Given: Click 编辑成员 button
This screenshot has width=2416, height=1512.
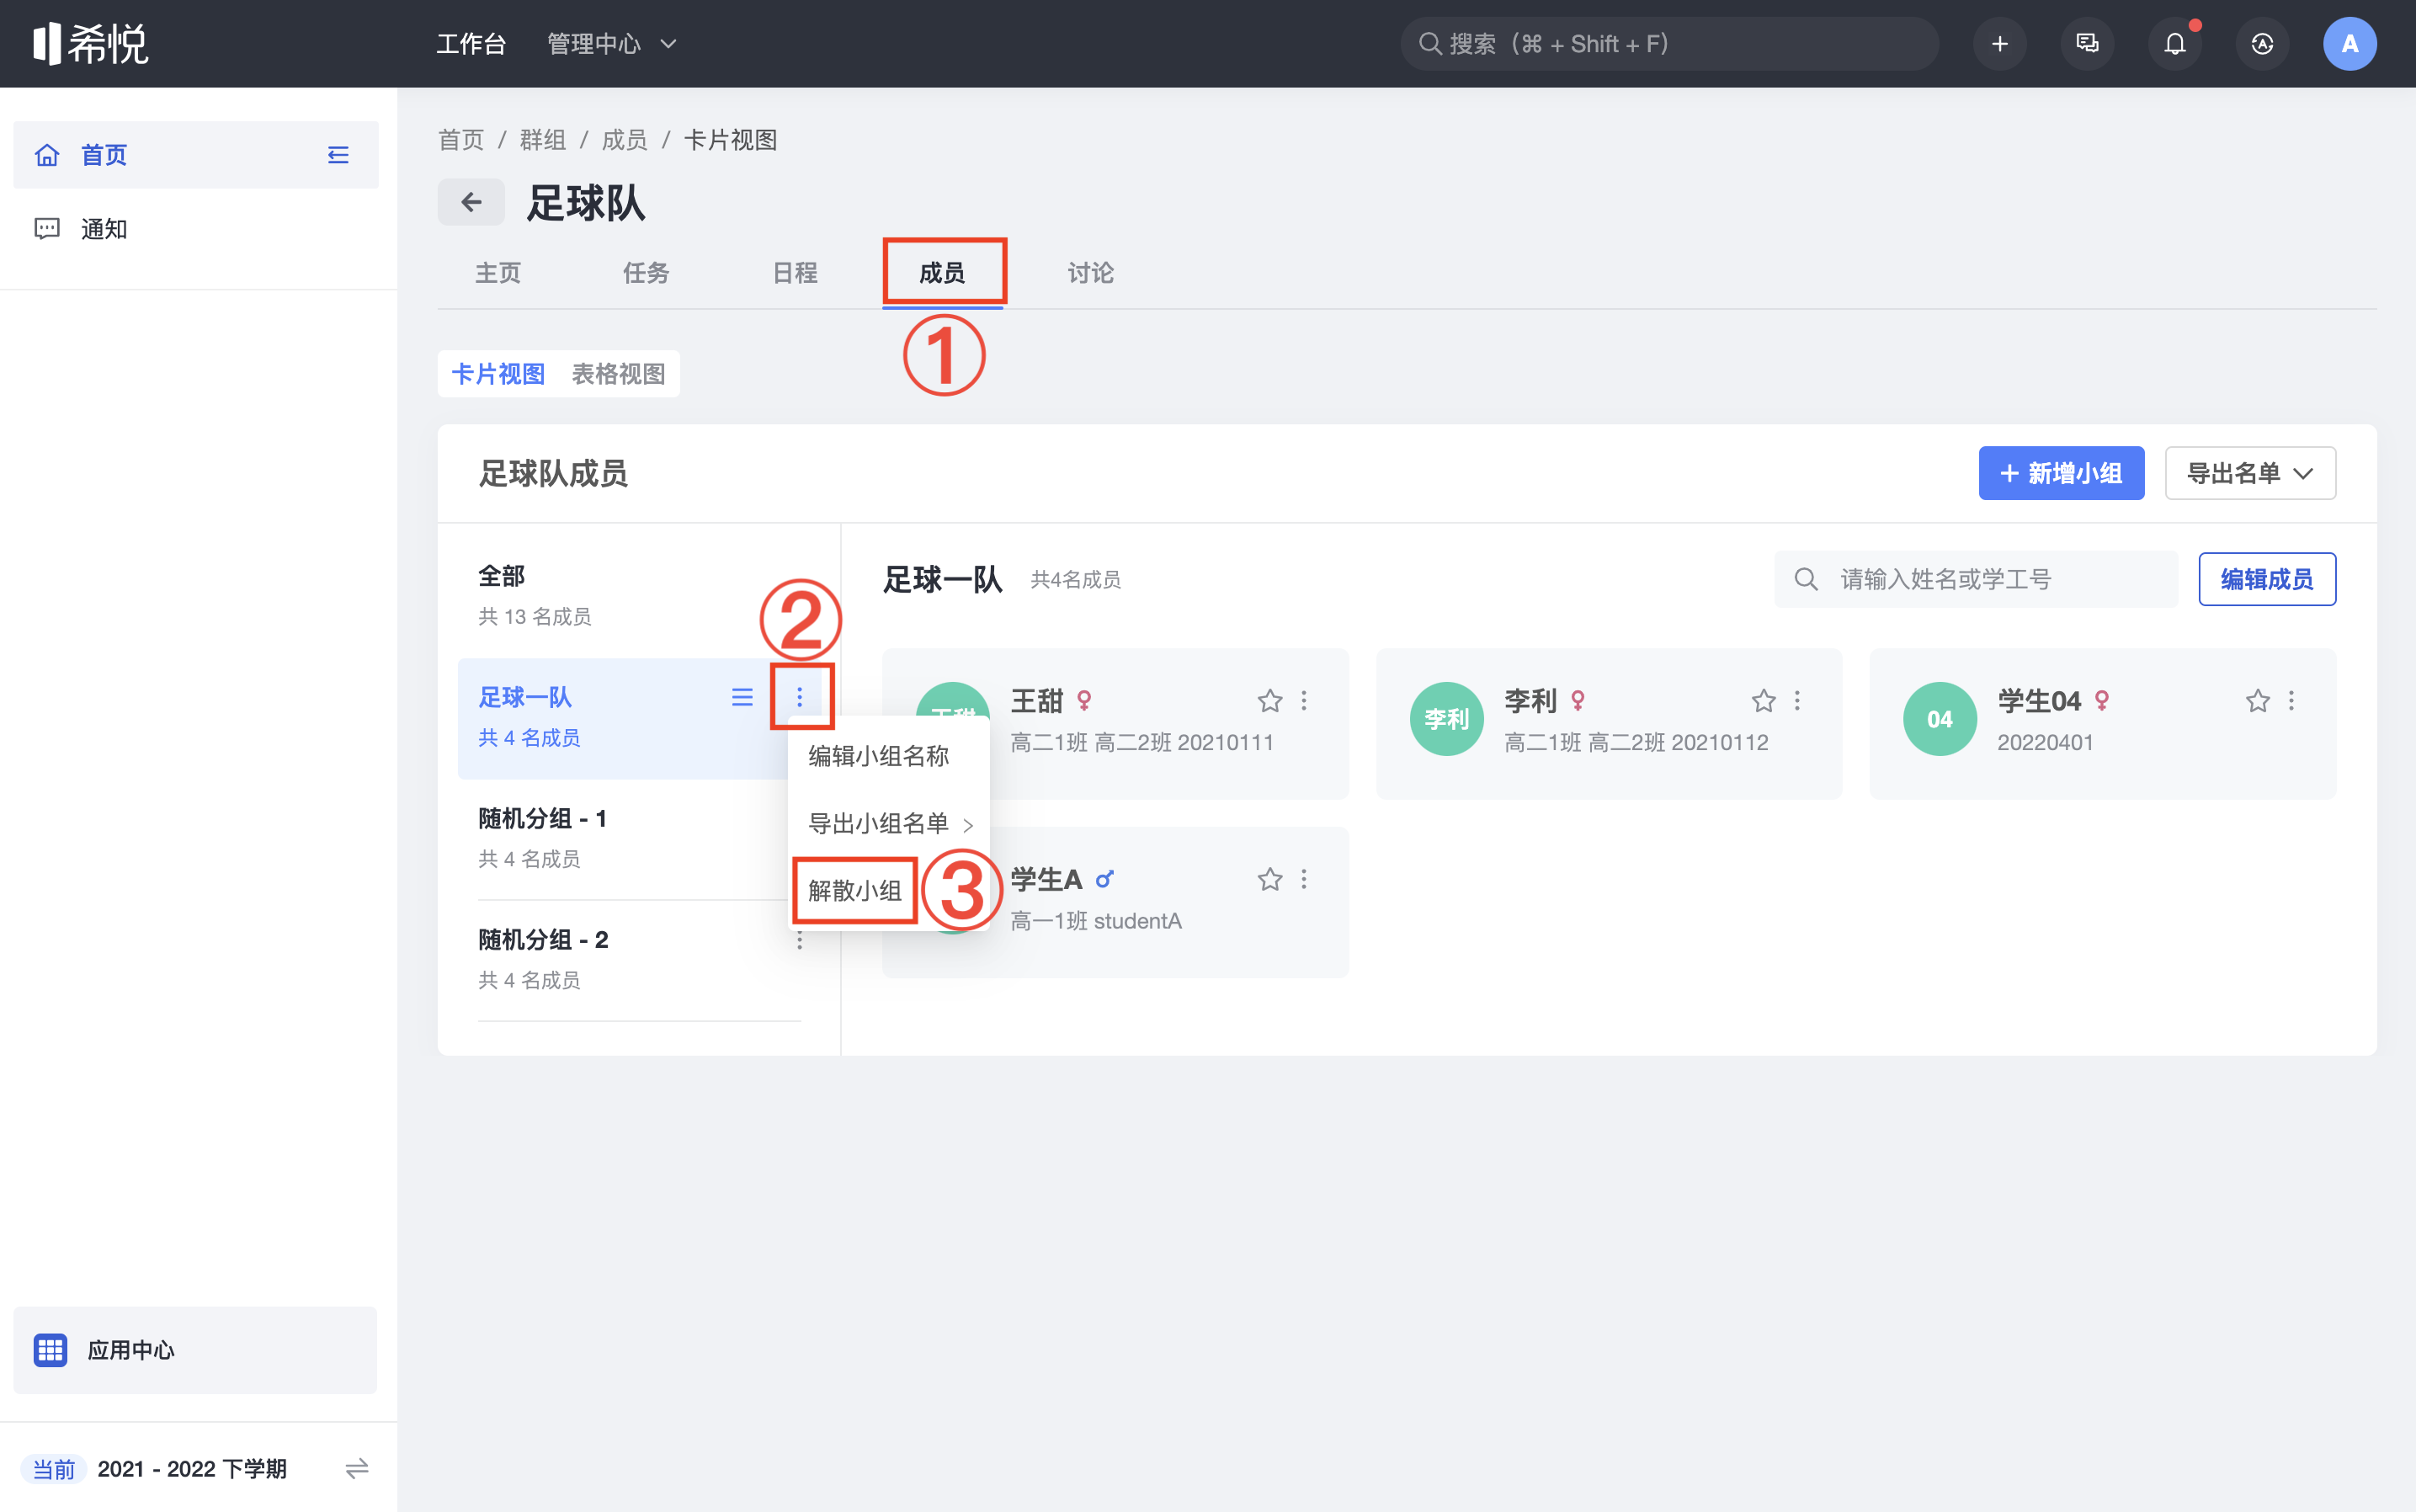Looking at the screenshot, I should pyautogui.click(x=2267, y=579).
